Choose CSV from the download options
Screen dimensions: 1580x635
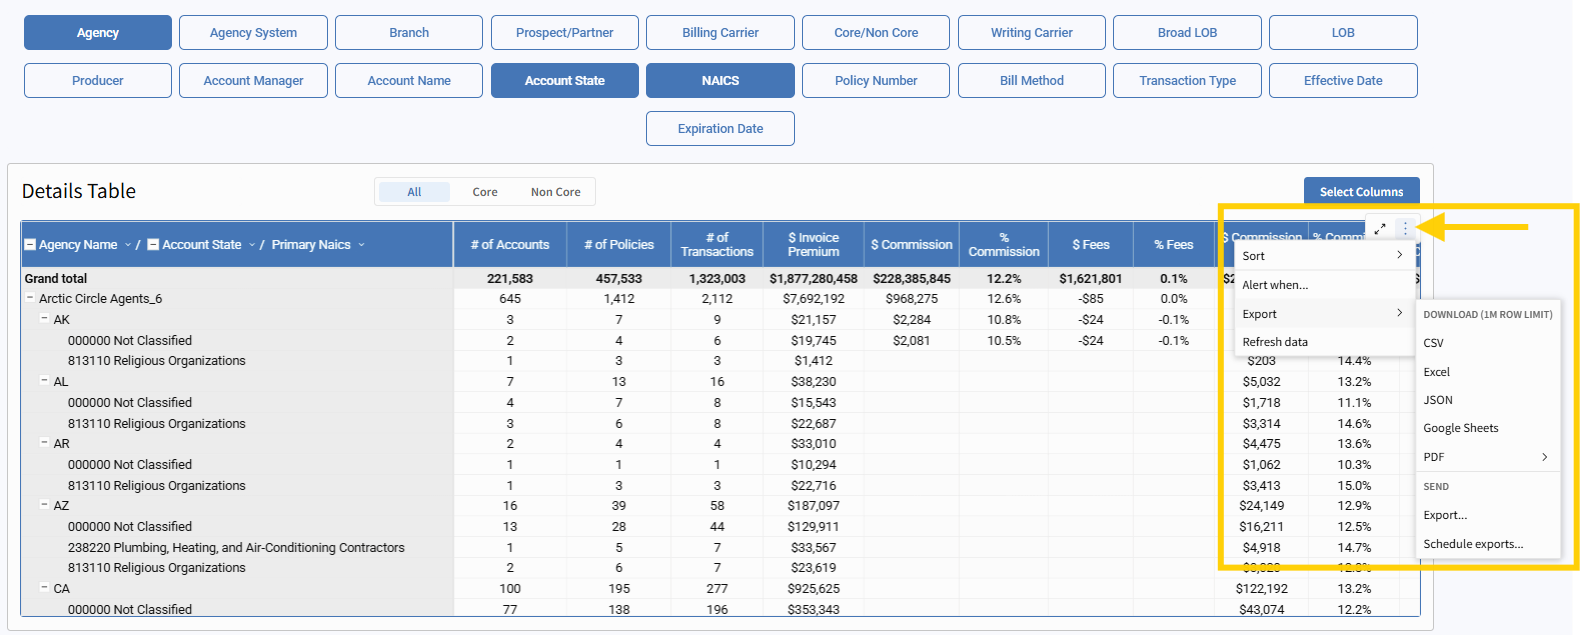1434,343
